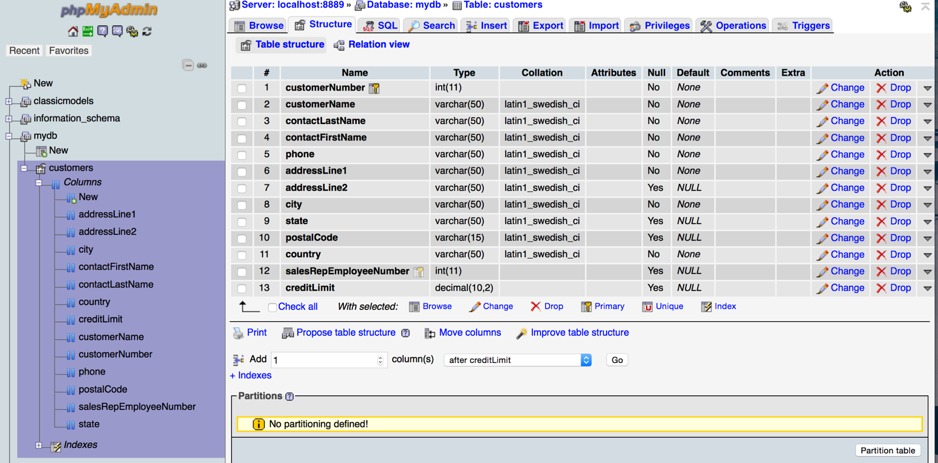The image size is (938, 463).
Task: Click the page settings icon at top right
Action: coord(905,7)
